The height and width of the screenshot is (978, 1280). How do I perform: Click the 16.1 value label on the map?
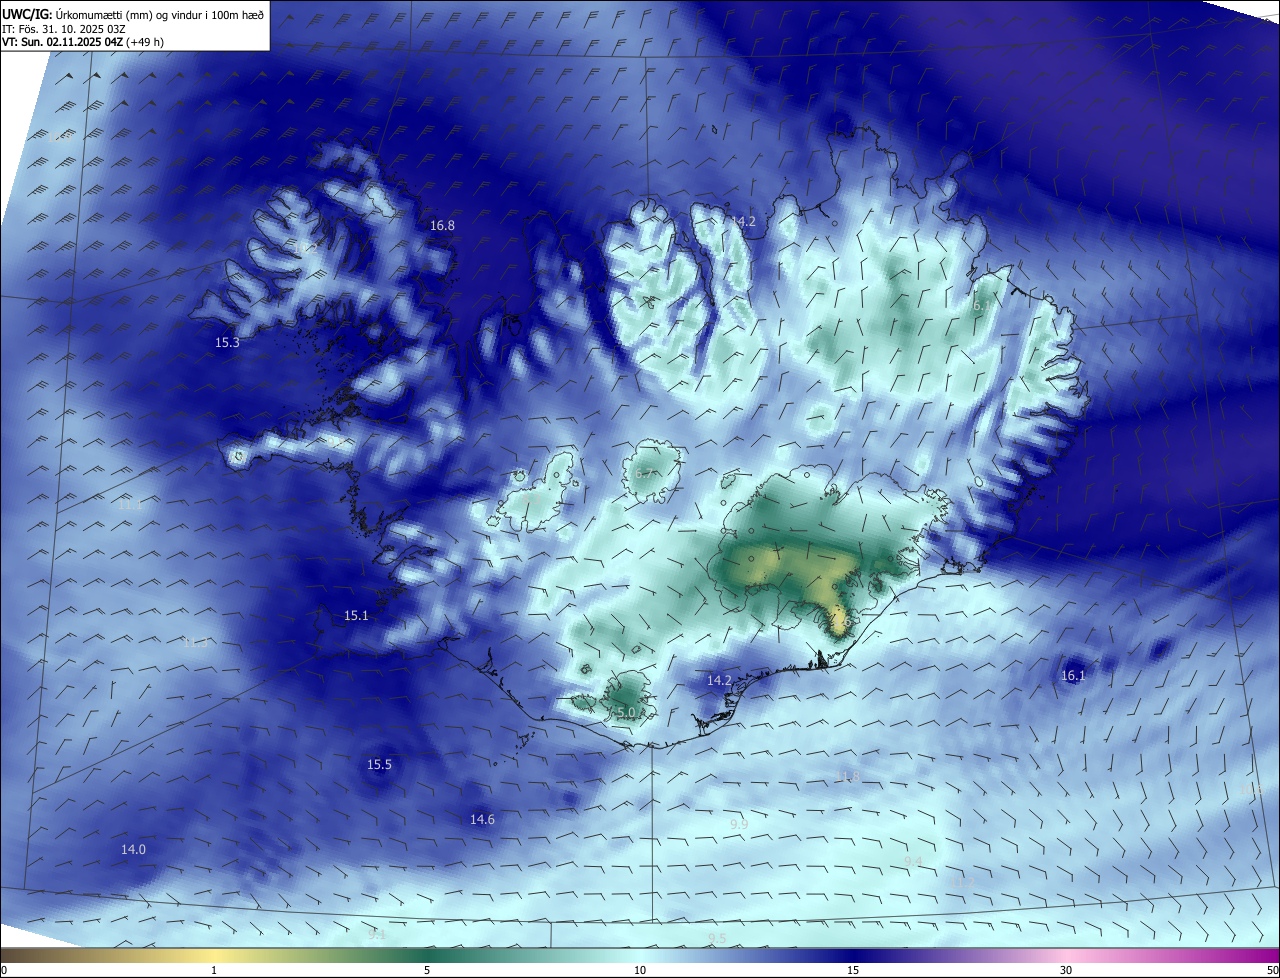[x=1072, y=676]
